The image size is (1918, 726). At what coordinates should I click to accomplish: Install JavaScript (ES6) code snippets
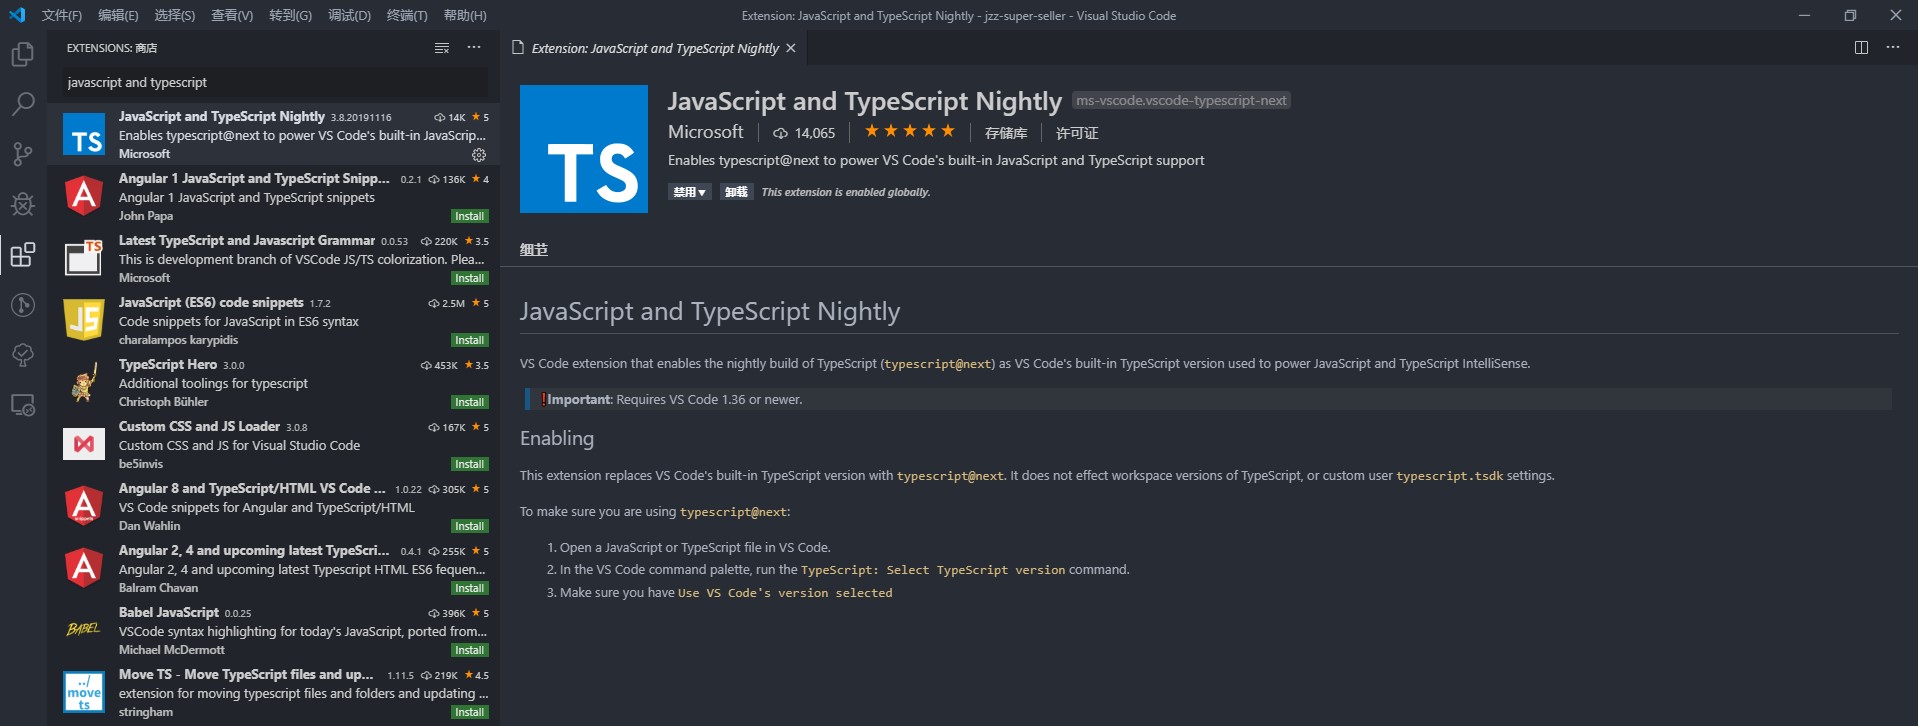coord(469,340)
